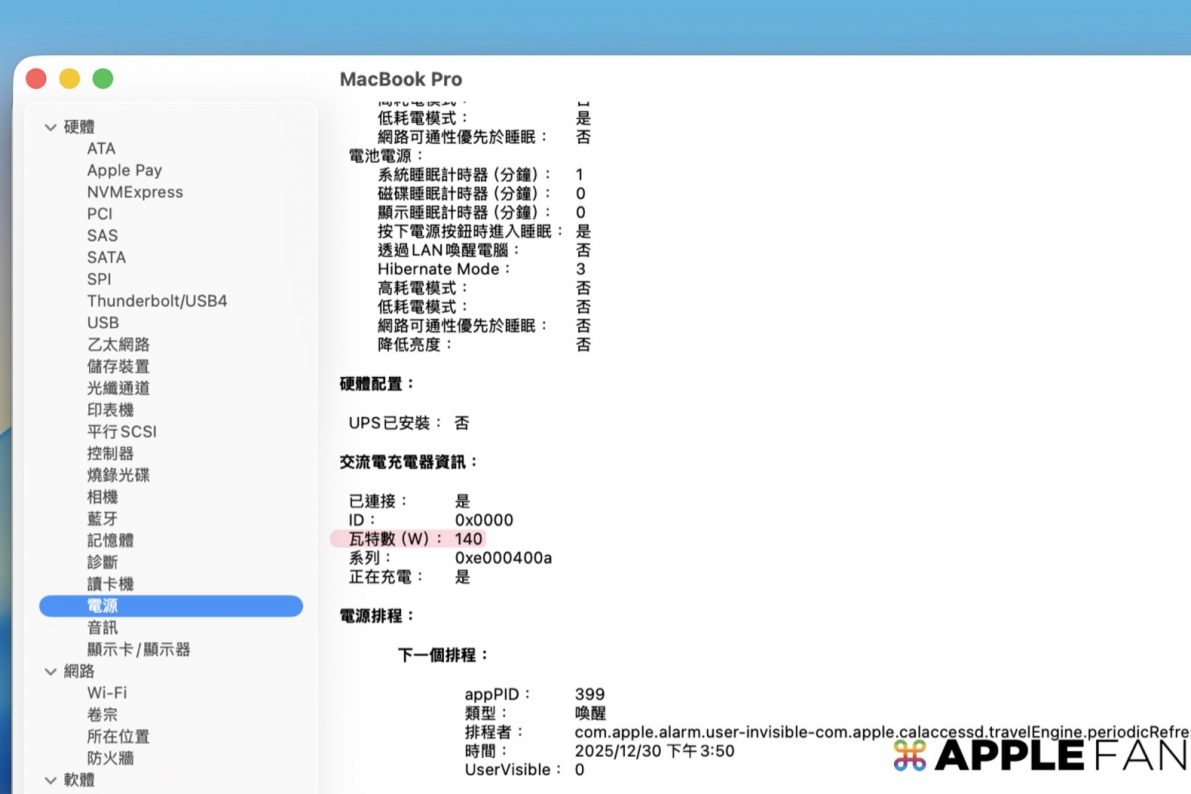Screen dimensions: 1191x794
Task: Open the 防火牆 firewall entry
Action: (109, 758)
